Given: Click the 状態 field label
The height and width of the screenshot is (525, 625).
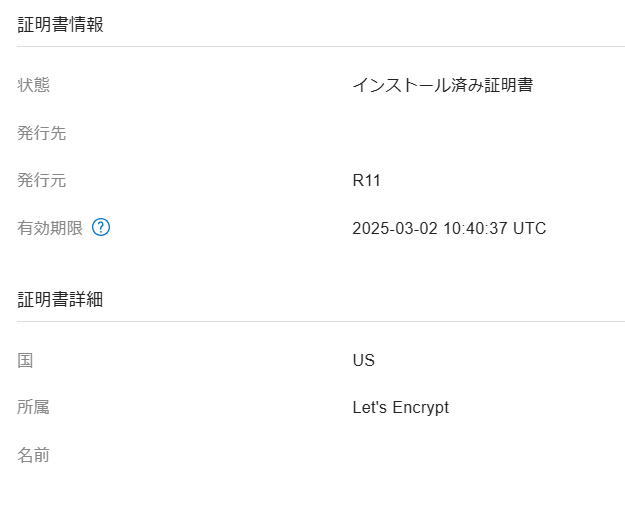Looking at the screenshot, I should 33,85.
